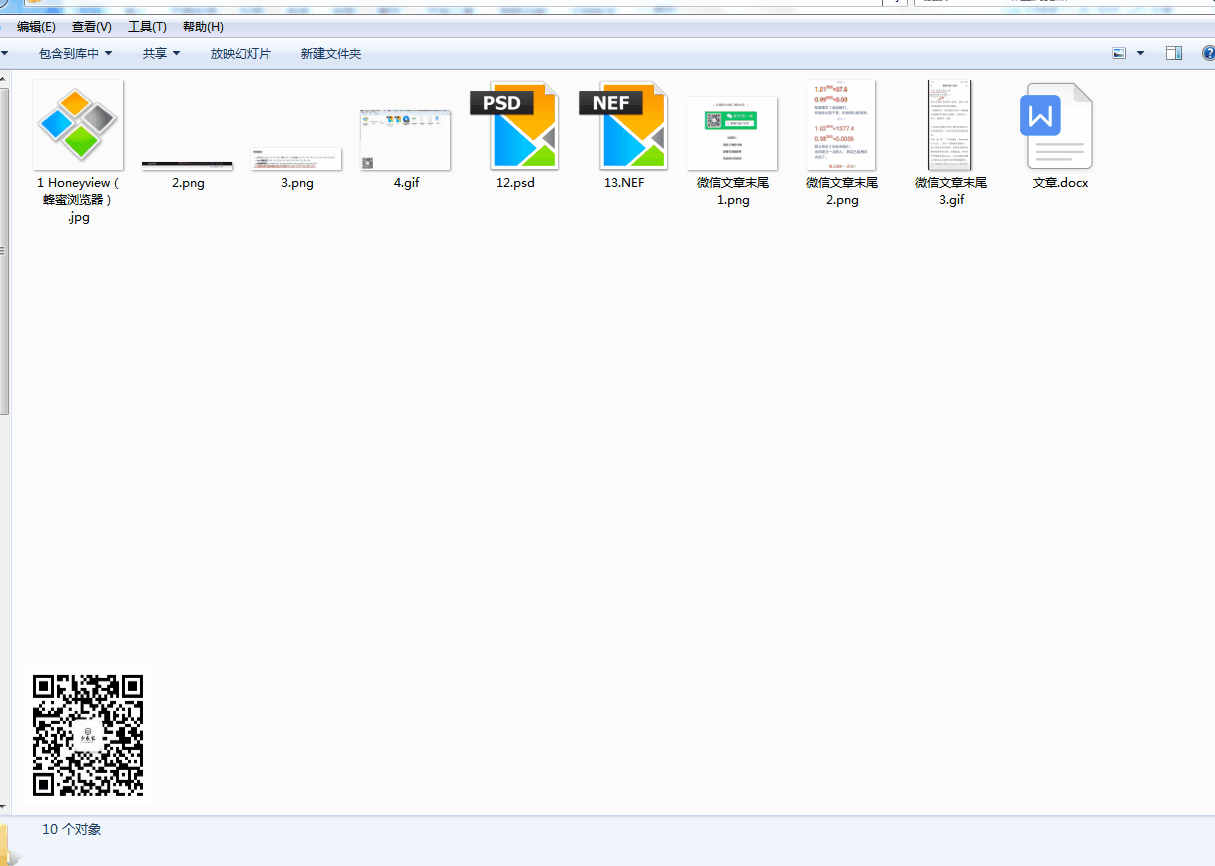The width and height of the screenshot is (1215, 866).
Task: Select the 微信文章末尾3.gif thumbnail
Action: pyautogui.click(x=950, y=125)
